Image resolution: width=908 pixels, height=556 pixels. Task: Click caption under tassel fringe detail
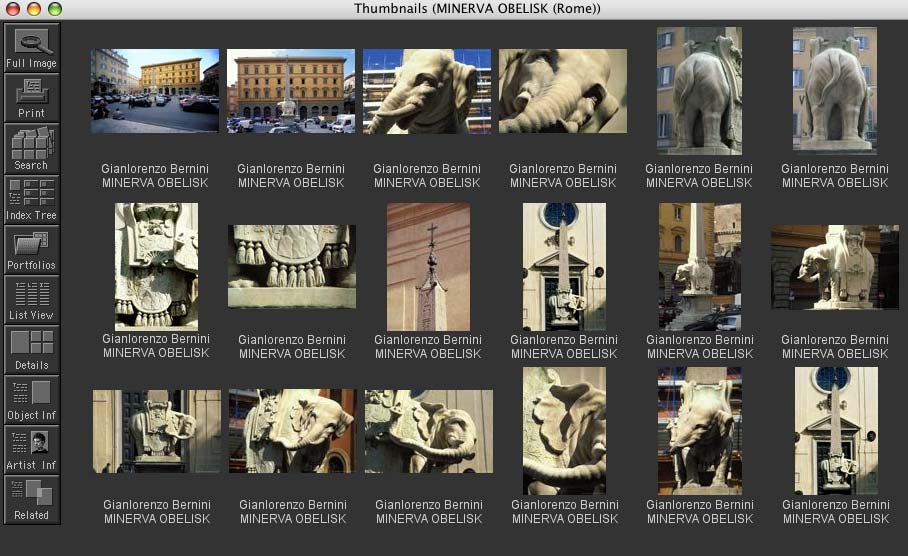coord(292,346)
